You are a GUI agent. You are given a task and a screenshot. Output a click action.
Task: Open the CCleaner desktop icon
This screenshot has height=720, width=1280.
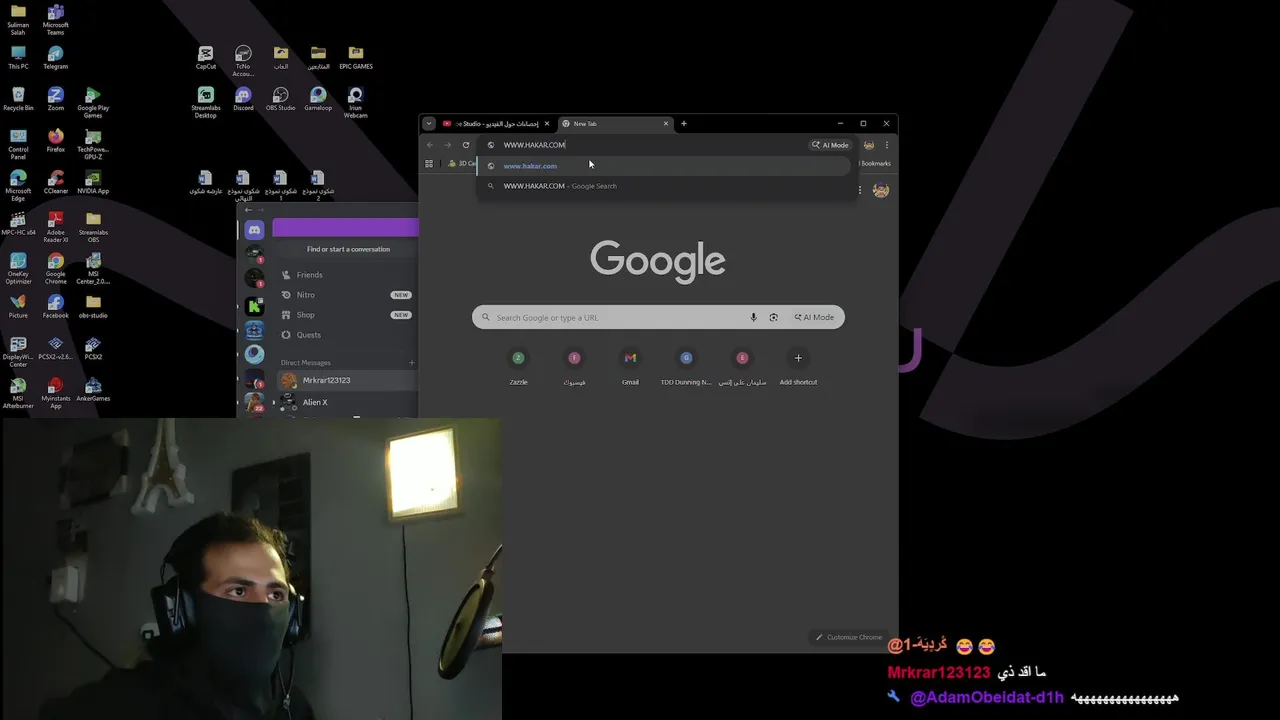55,182
